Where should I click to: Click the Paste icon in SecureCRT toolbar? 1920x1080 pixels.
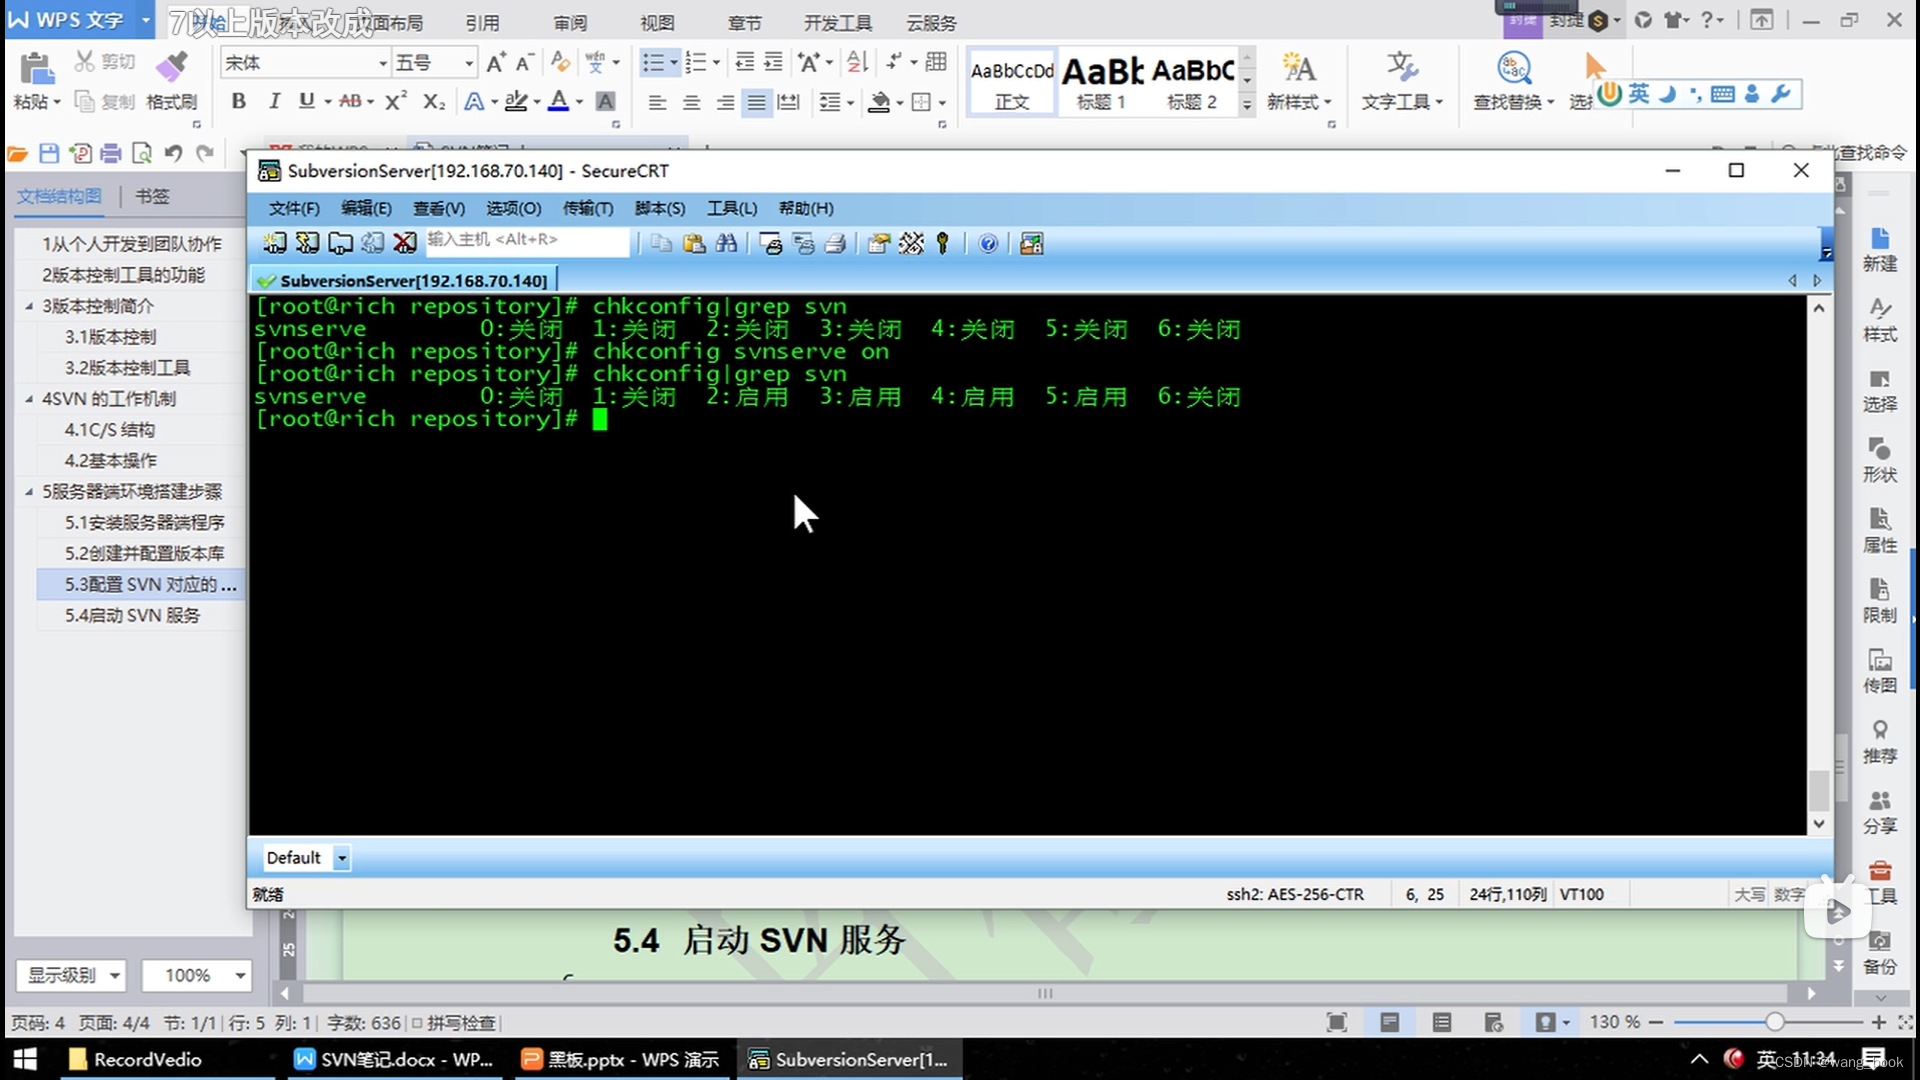pos(693,243)
